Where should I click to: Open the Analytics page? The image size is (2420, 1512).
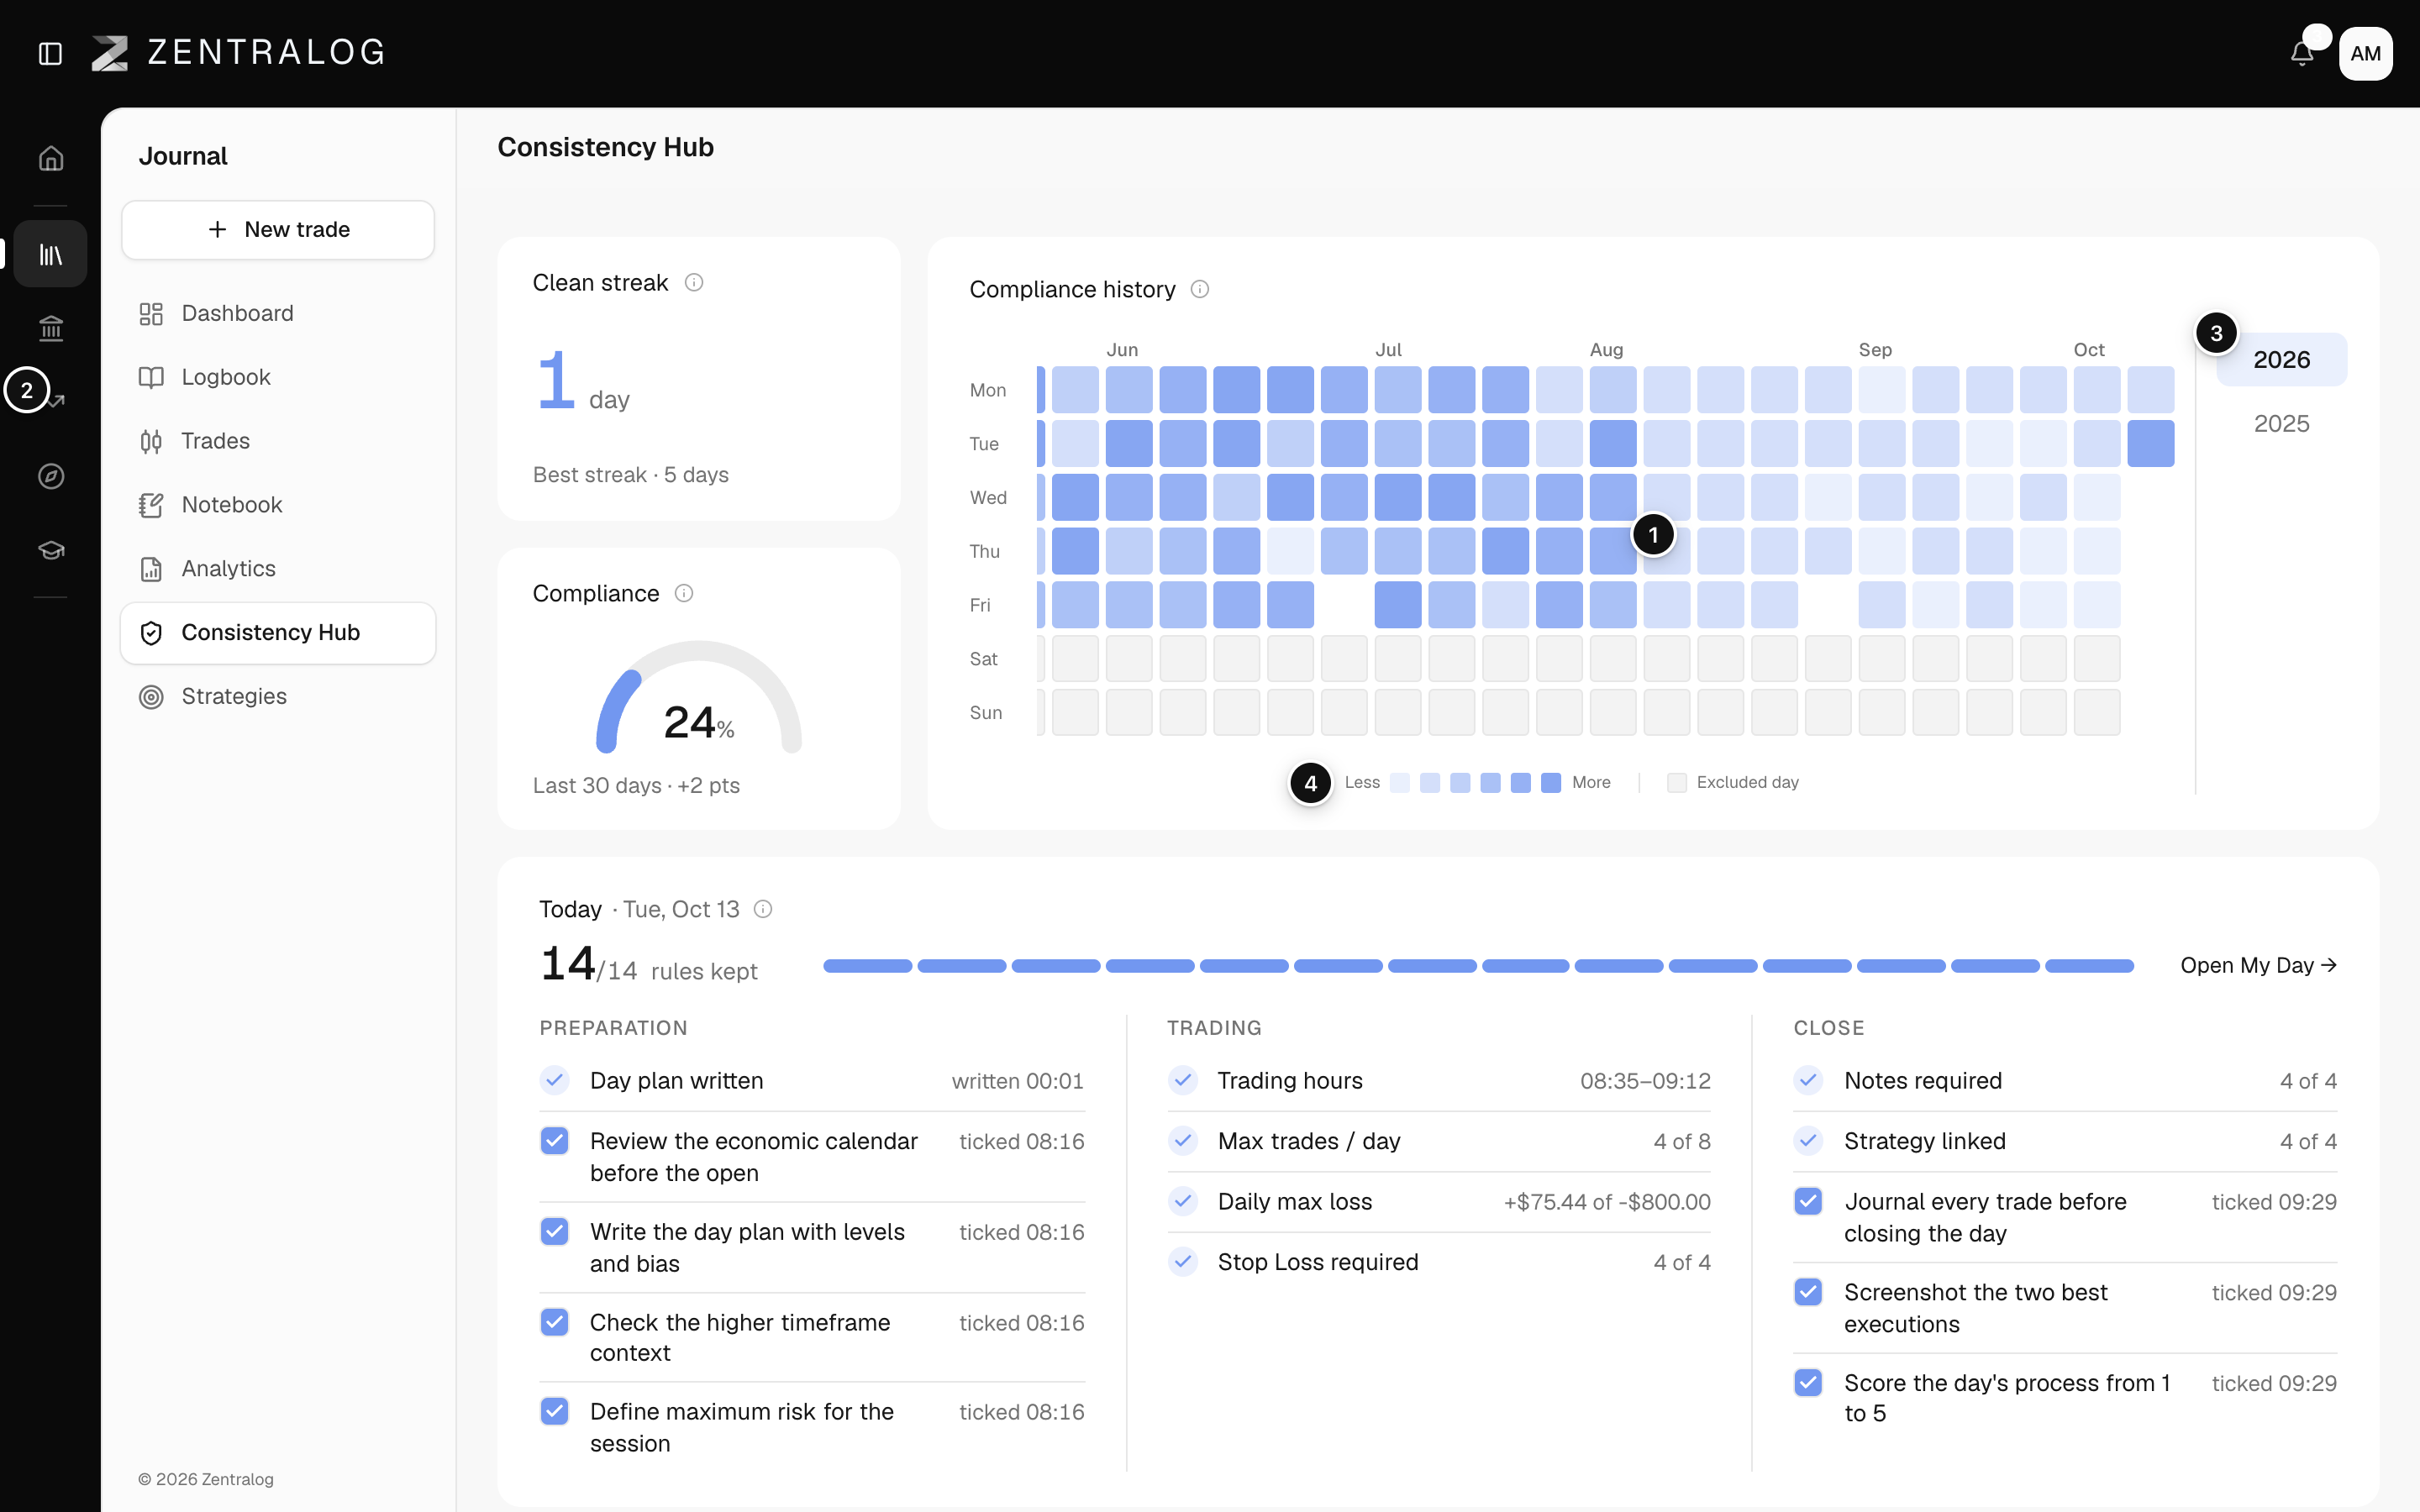click(278, 569)
